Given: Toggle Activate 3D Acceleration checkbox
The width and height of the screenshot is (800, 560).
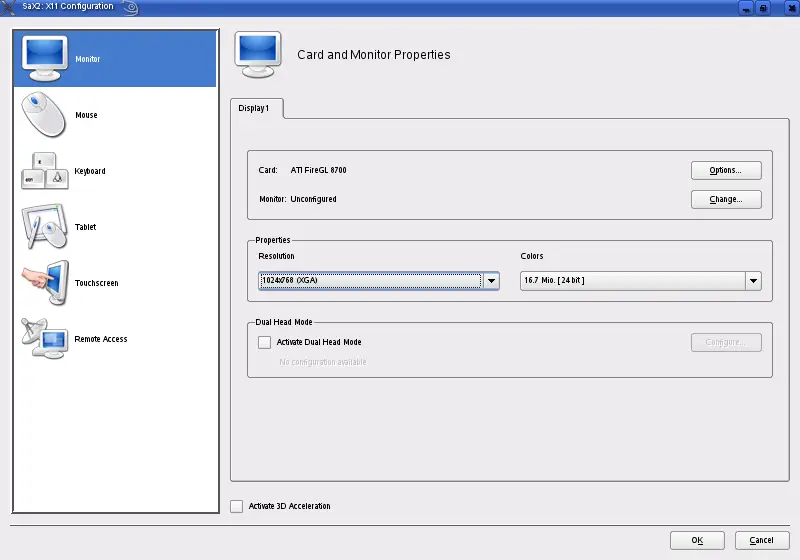Looking at the screenshot, I should [236, 506].
